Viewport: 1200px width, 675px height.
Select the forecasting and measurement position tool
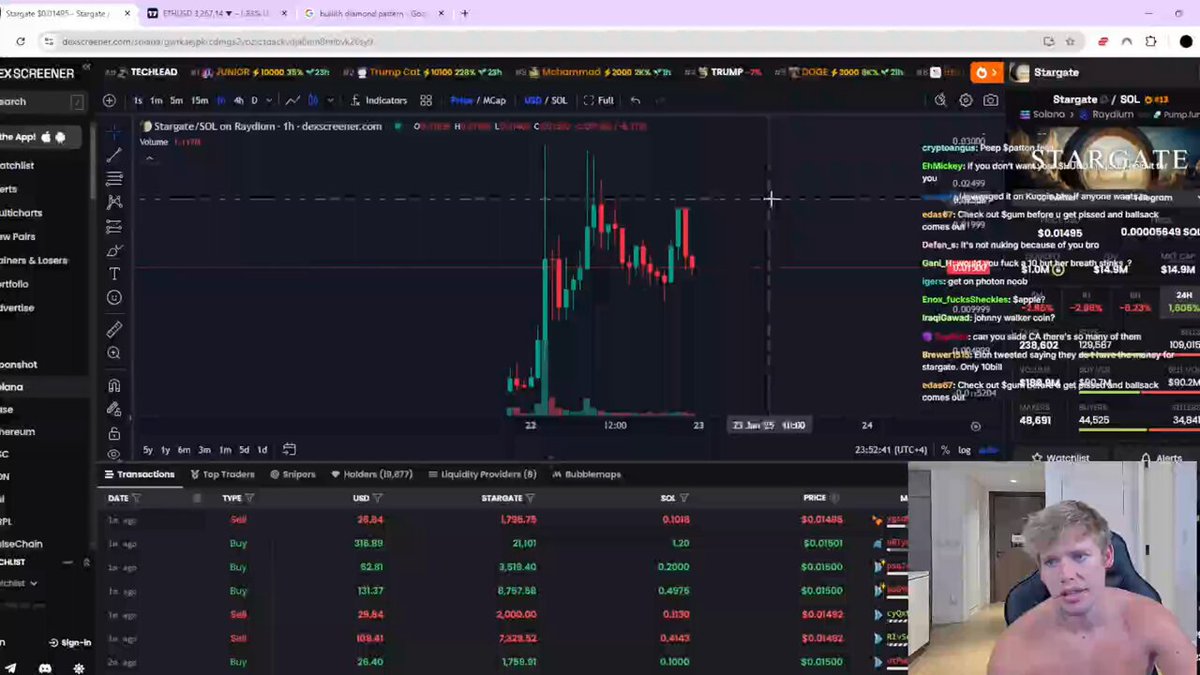pos(114,226)
